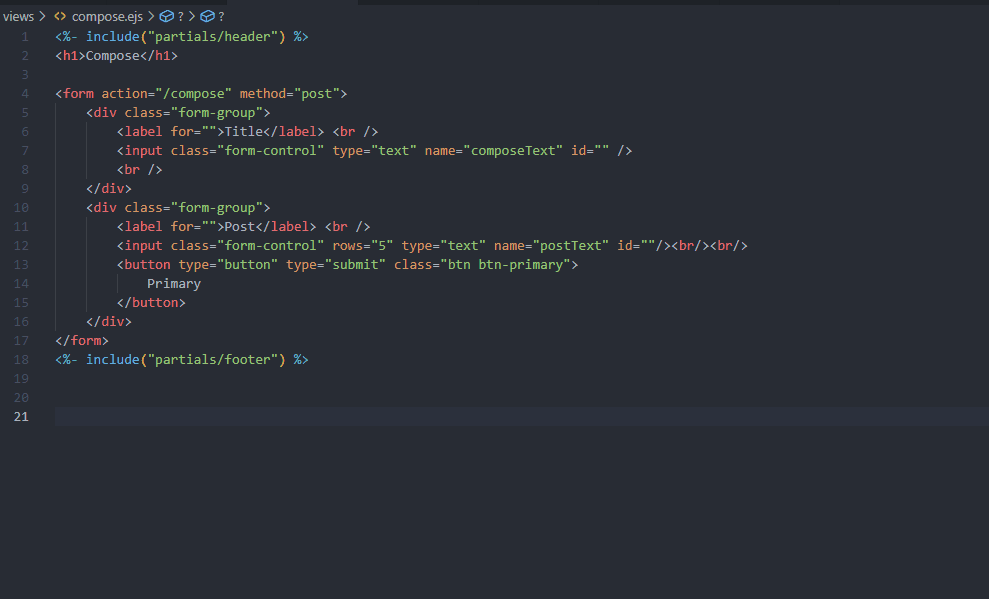Click line number 4 in gutter
Viewport: 989px width, 599px height.
pyautogui.click(x=25, y=93)
